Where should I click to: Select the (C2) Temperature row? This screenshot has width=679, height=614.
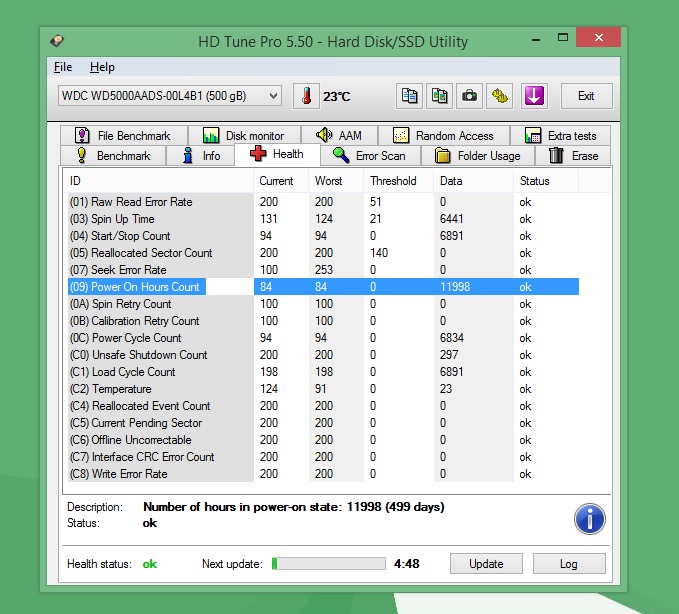[x=323, y=388]
